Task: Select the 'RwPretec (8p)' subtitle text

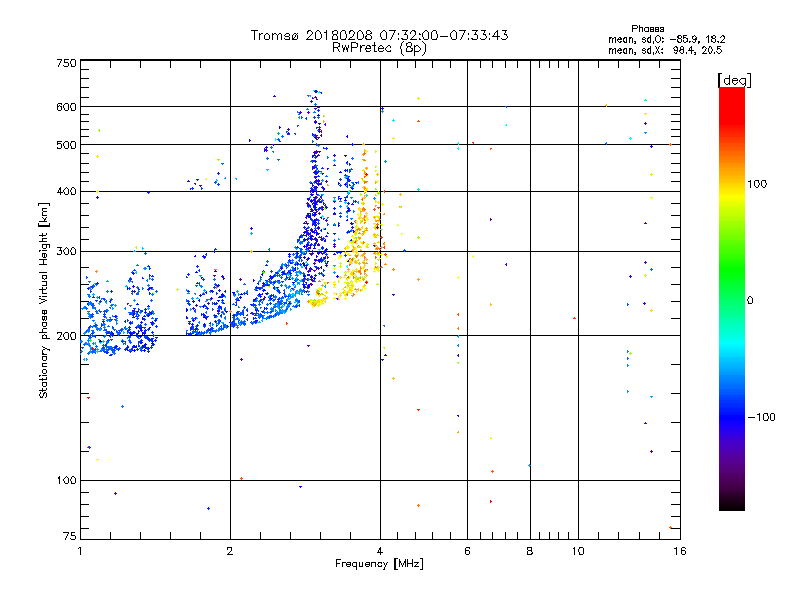Action: coord(379,48)
